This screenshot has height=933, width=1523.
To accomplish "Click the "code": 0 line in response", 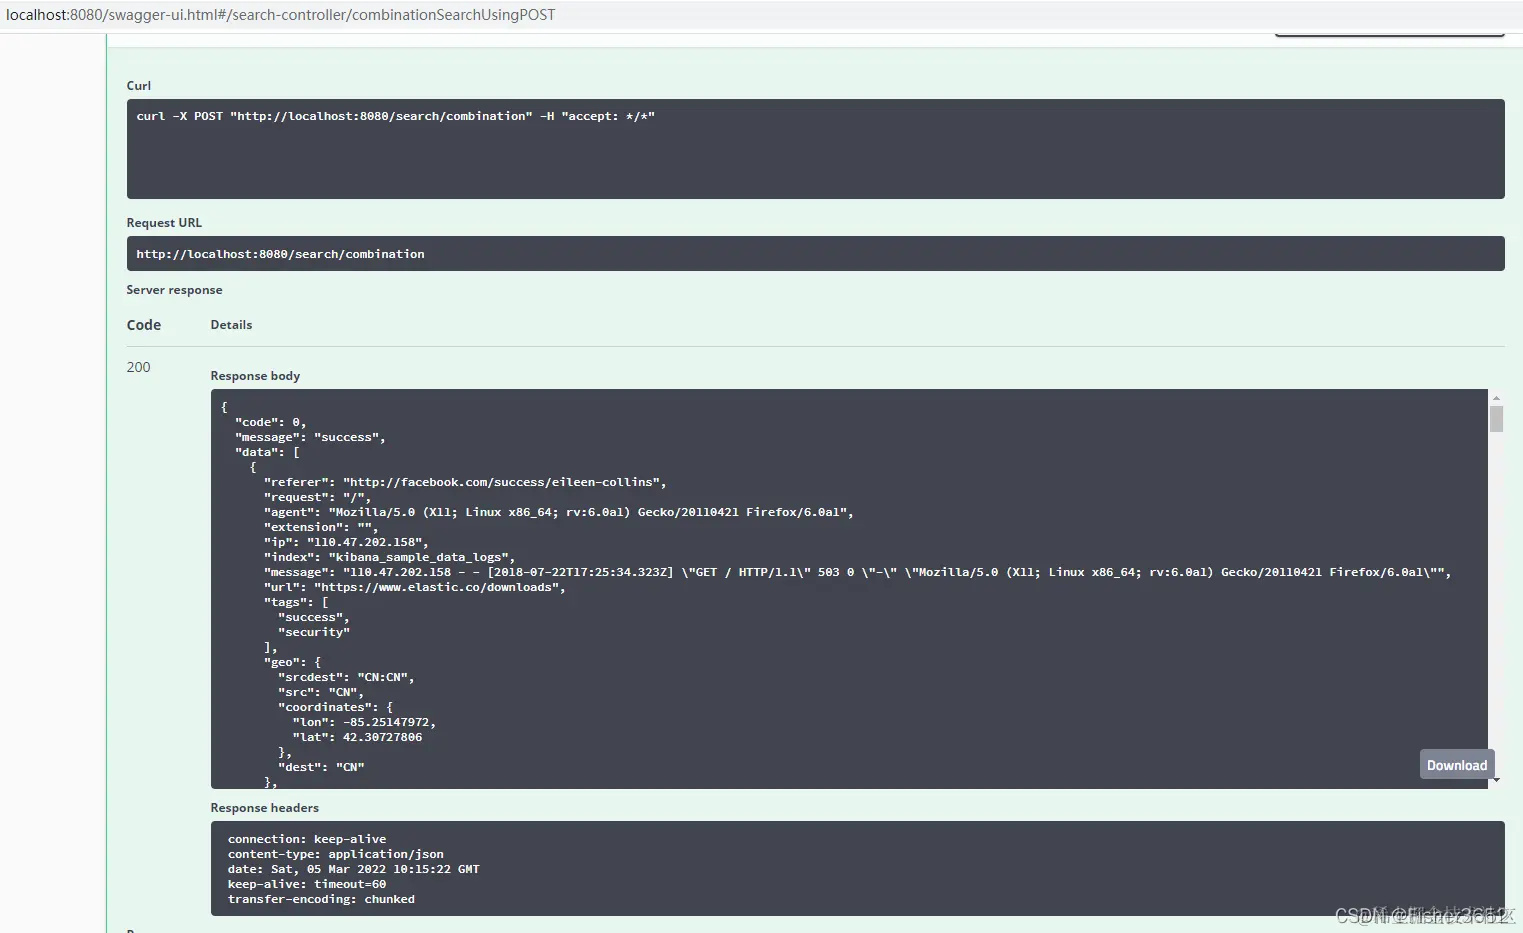I will [x=270, y=422].
